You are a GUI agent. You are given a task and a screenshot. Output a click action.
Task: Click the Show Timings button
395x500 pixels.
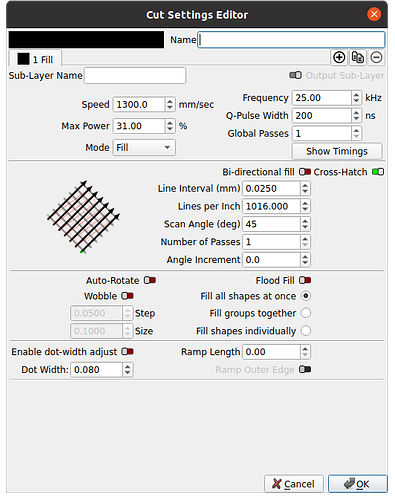point(337,151)
